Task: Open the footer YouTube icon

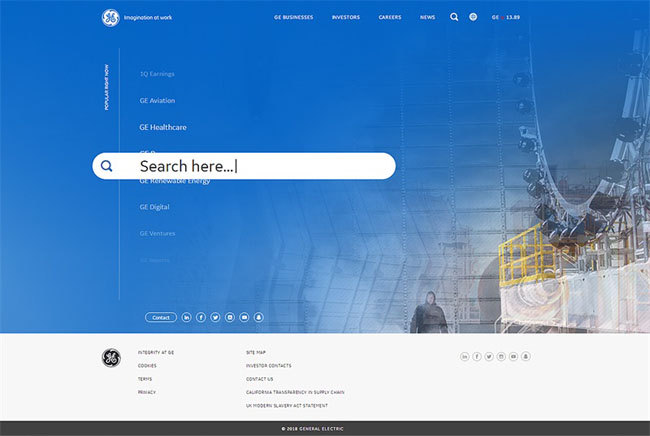Action: (513, 356)
